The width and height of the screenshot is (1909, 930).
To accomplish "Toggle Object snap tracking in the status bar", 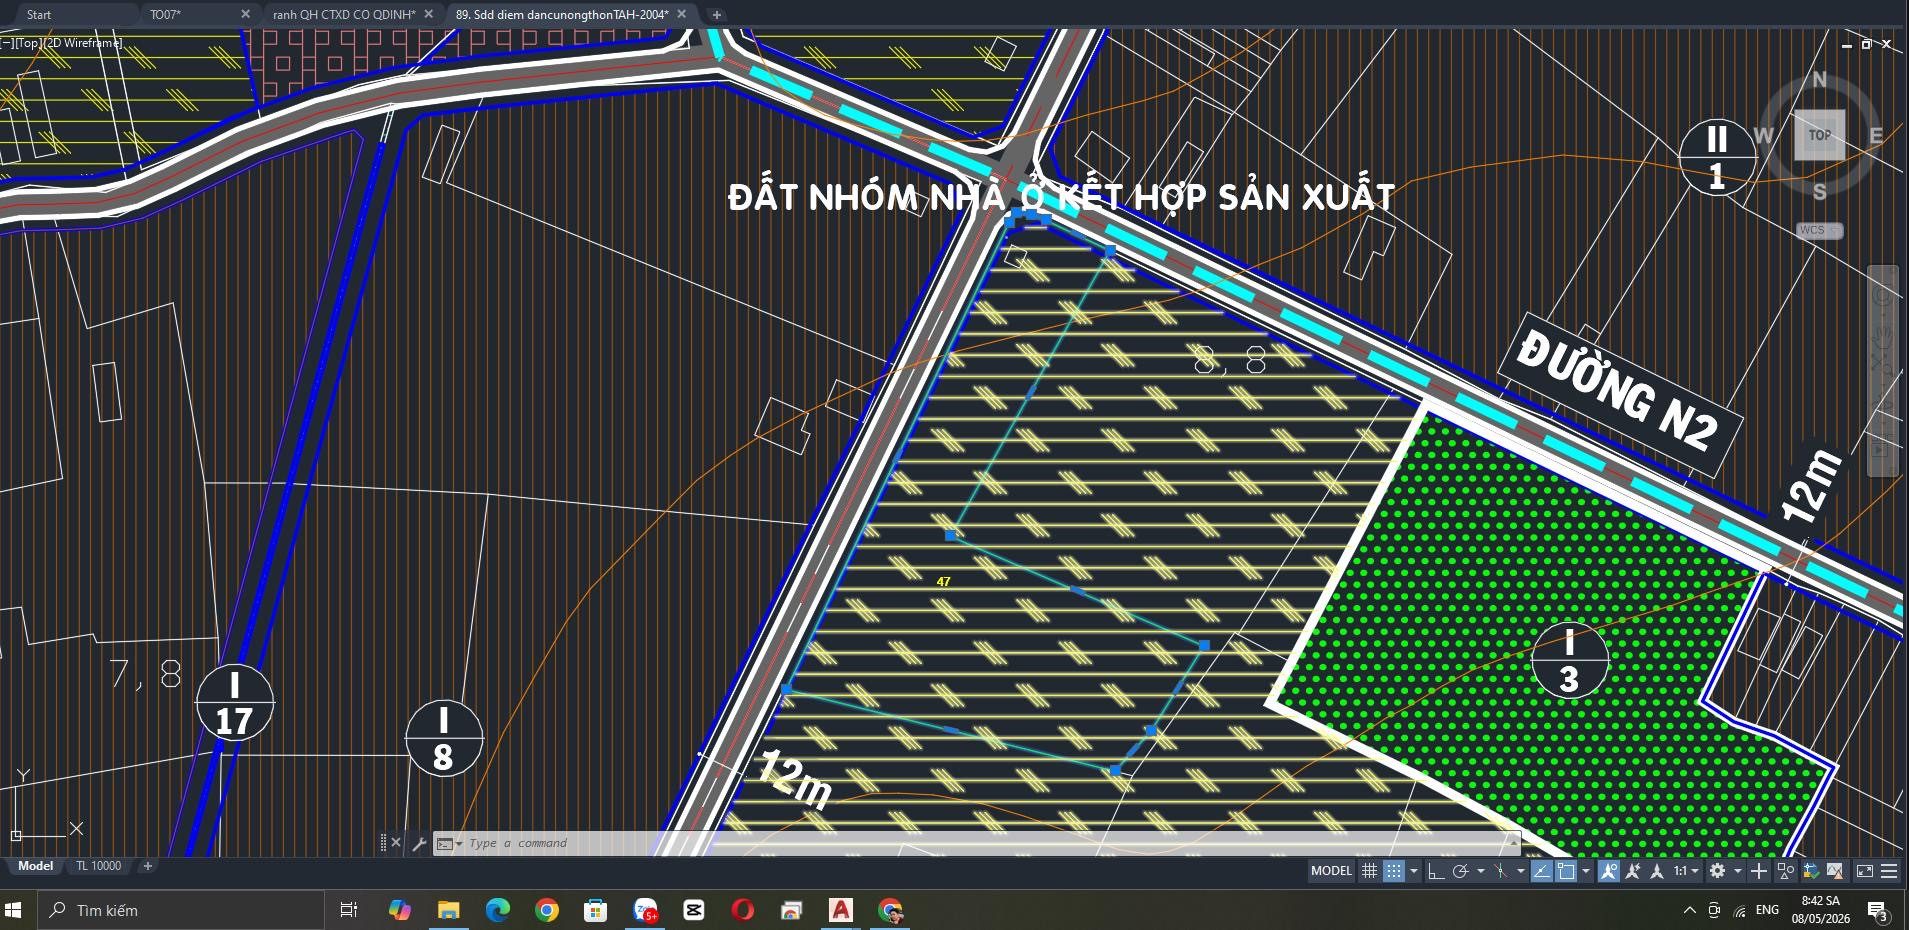I will tap(1541, 871).
